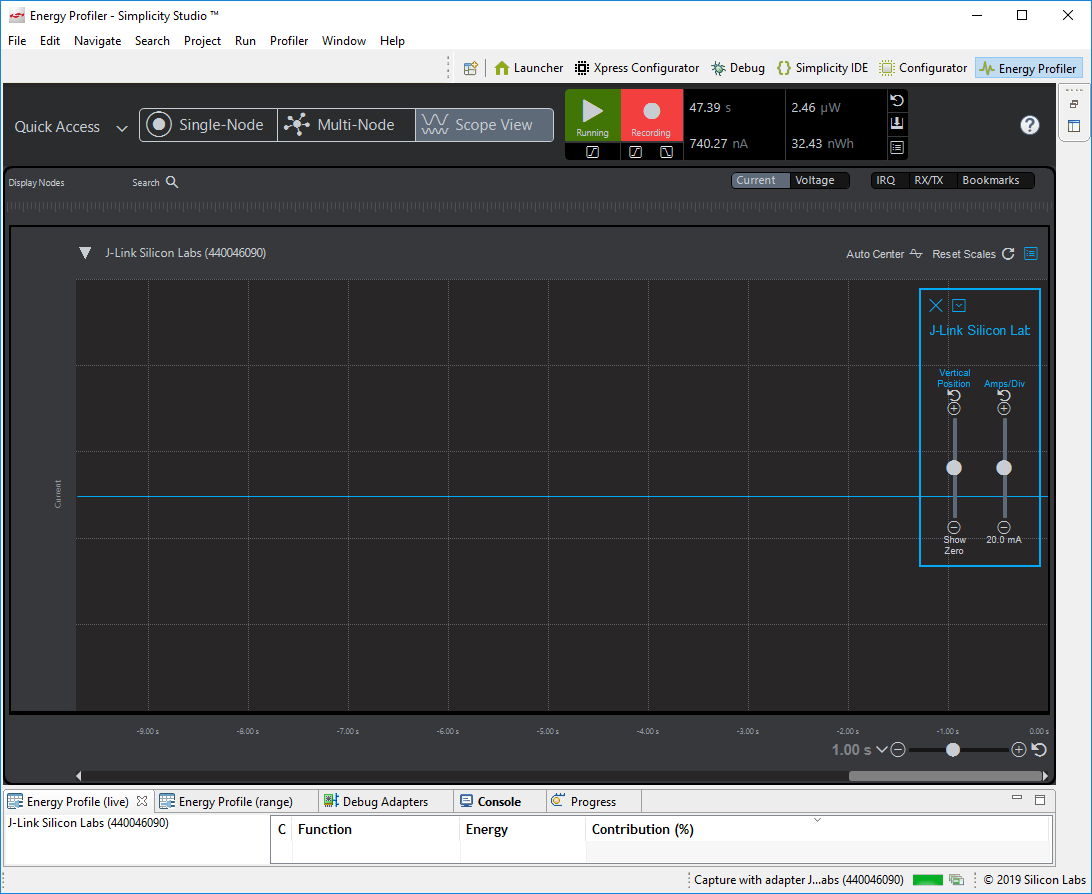1092x894 pixels.
Task: Collapse the J-Link Silicon Labs node triangle
Action: tap(85, 253)
